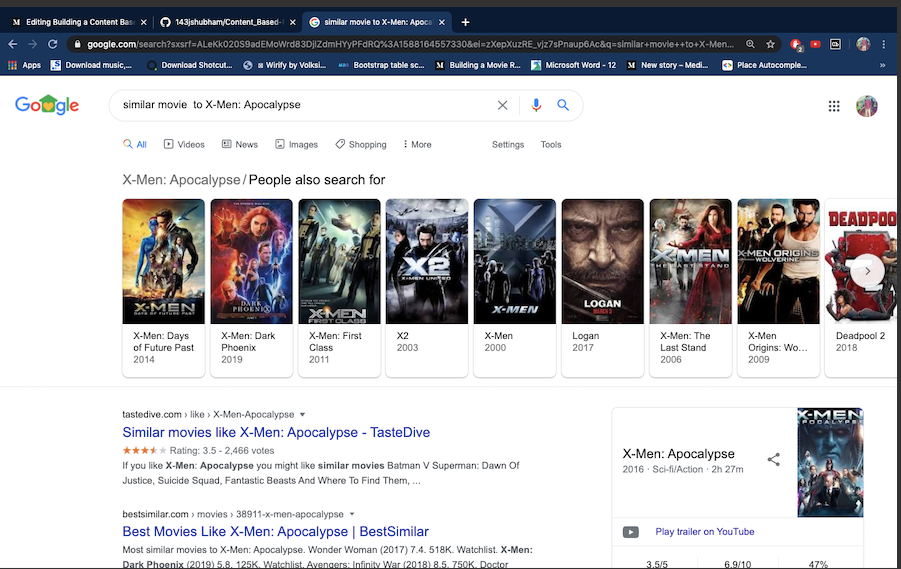The width and height of the screenshot is (901, 569).
Task: Open Google account avatar on page
Action: click(867, 106)
